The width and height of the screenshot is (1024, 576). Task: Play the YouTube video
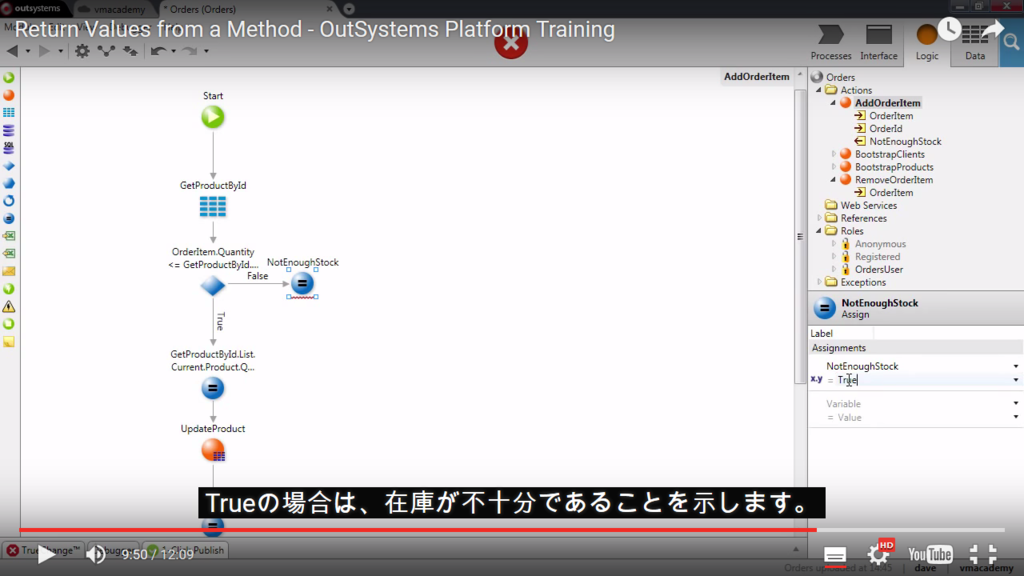(45, 554)
